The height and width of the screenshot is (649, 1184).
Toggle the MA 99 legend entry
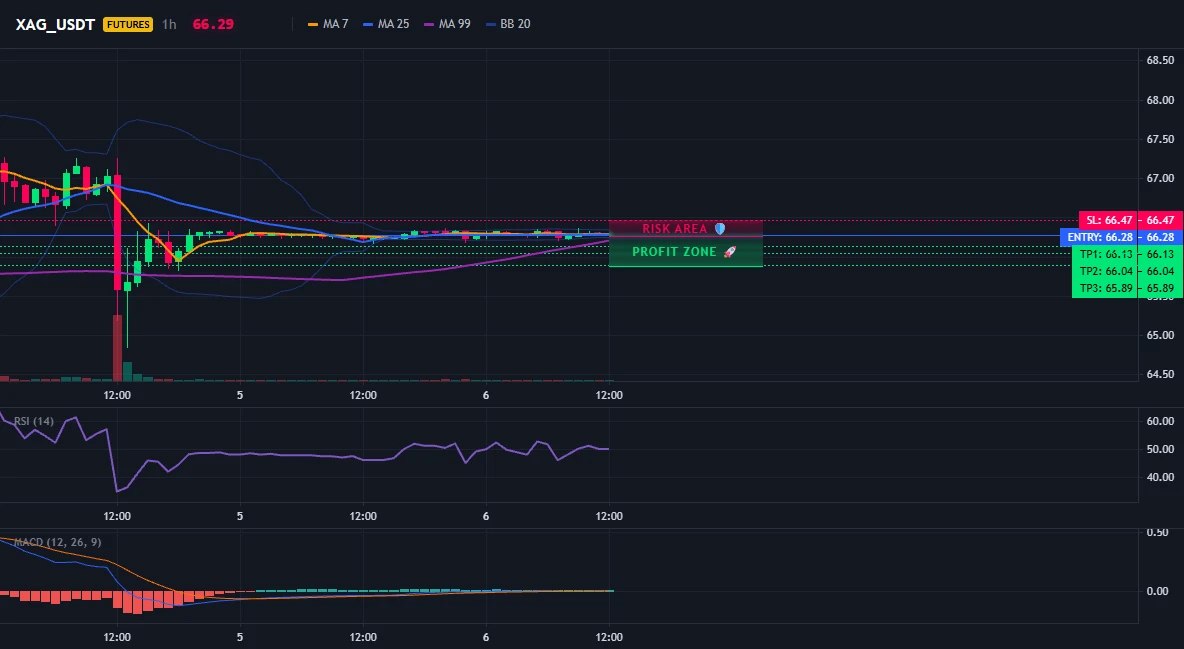[447, 24]
